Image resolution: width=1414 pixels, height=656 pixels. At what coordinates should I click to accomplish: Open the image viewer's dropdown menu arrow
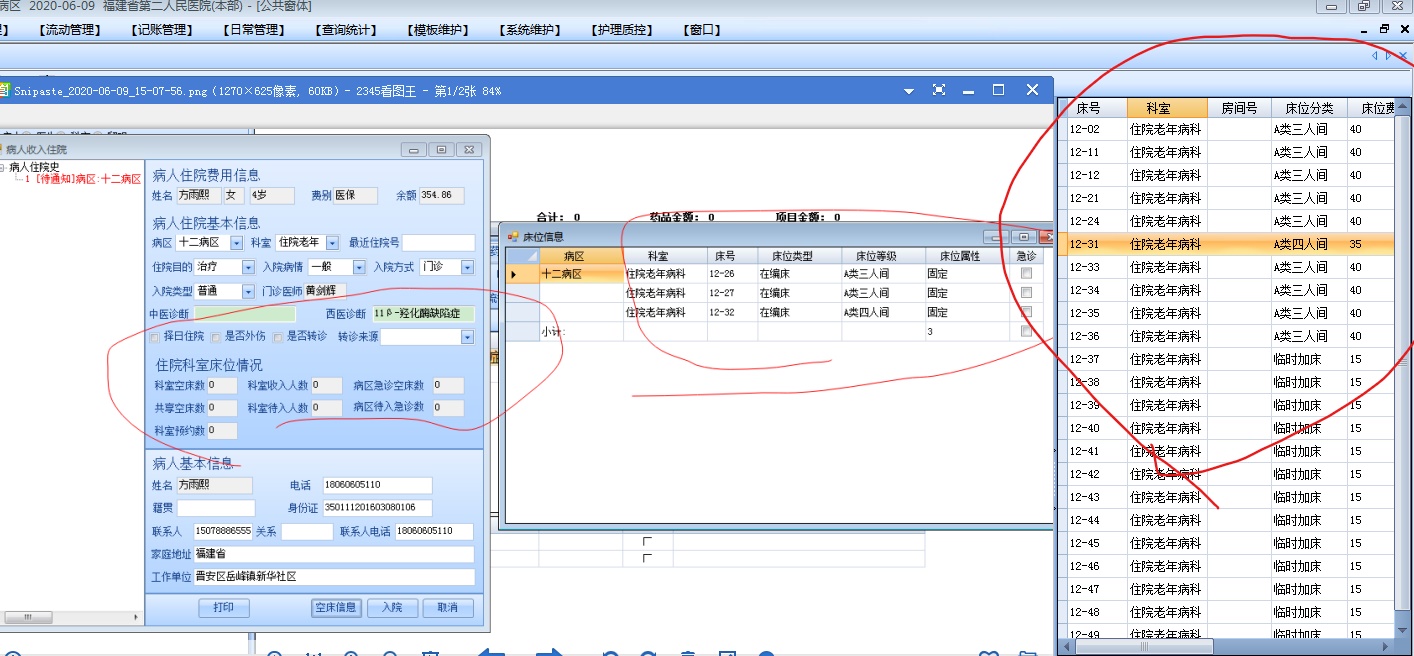[x=908, y=91]
